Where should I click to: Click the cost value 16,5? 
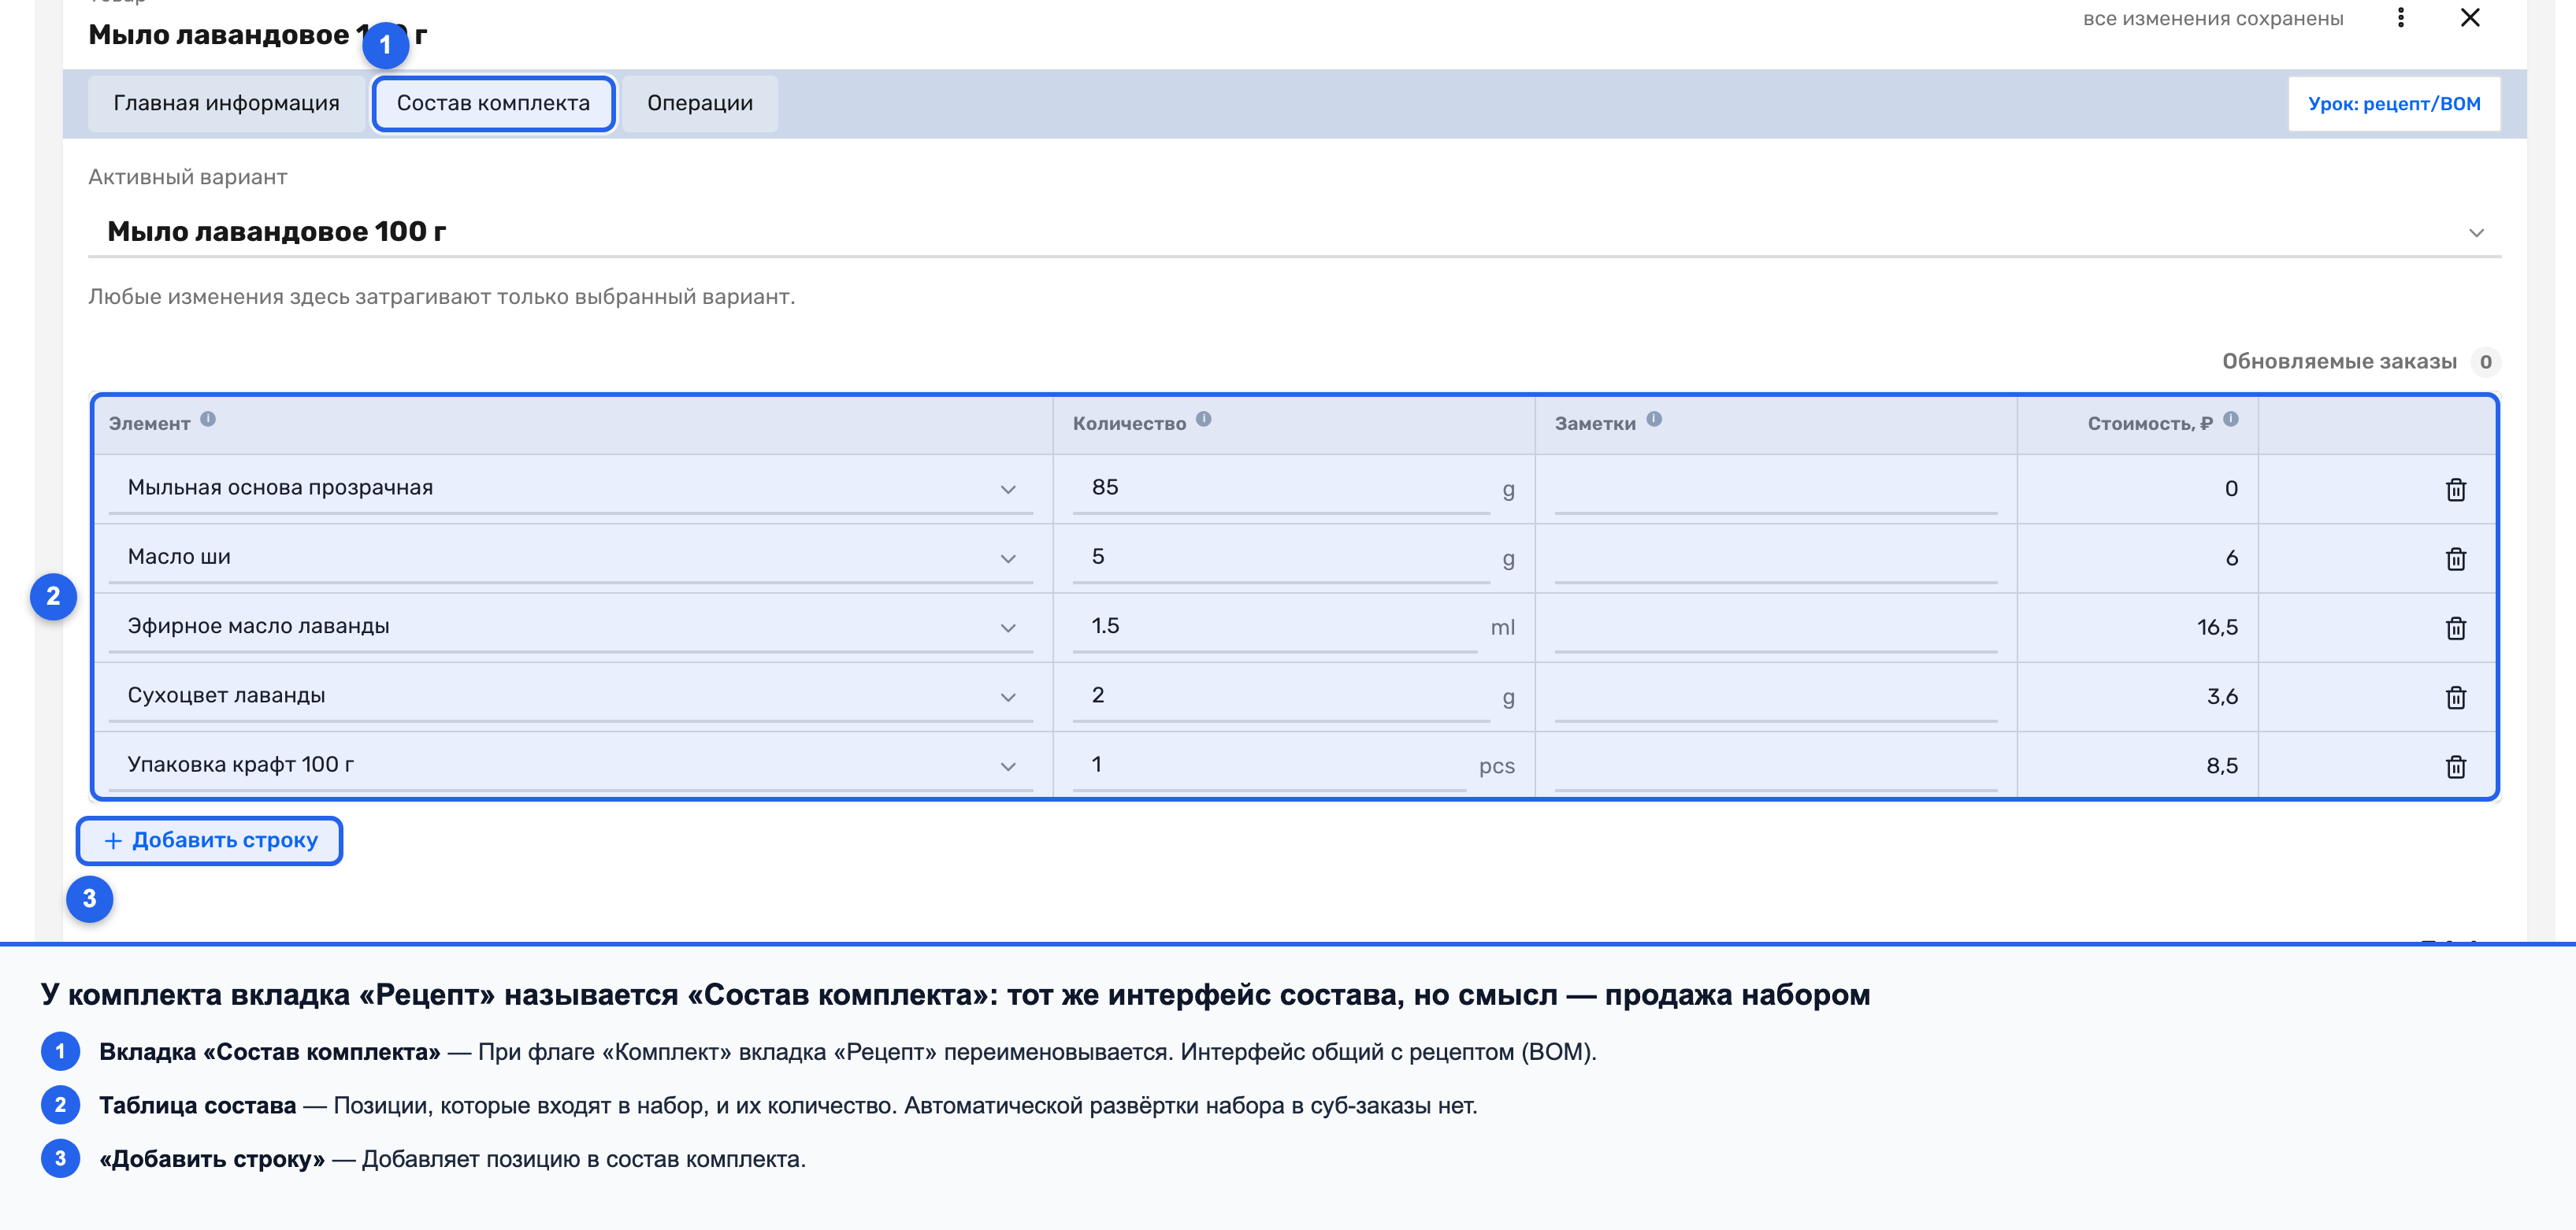(2217, 628)
